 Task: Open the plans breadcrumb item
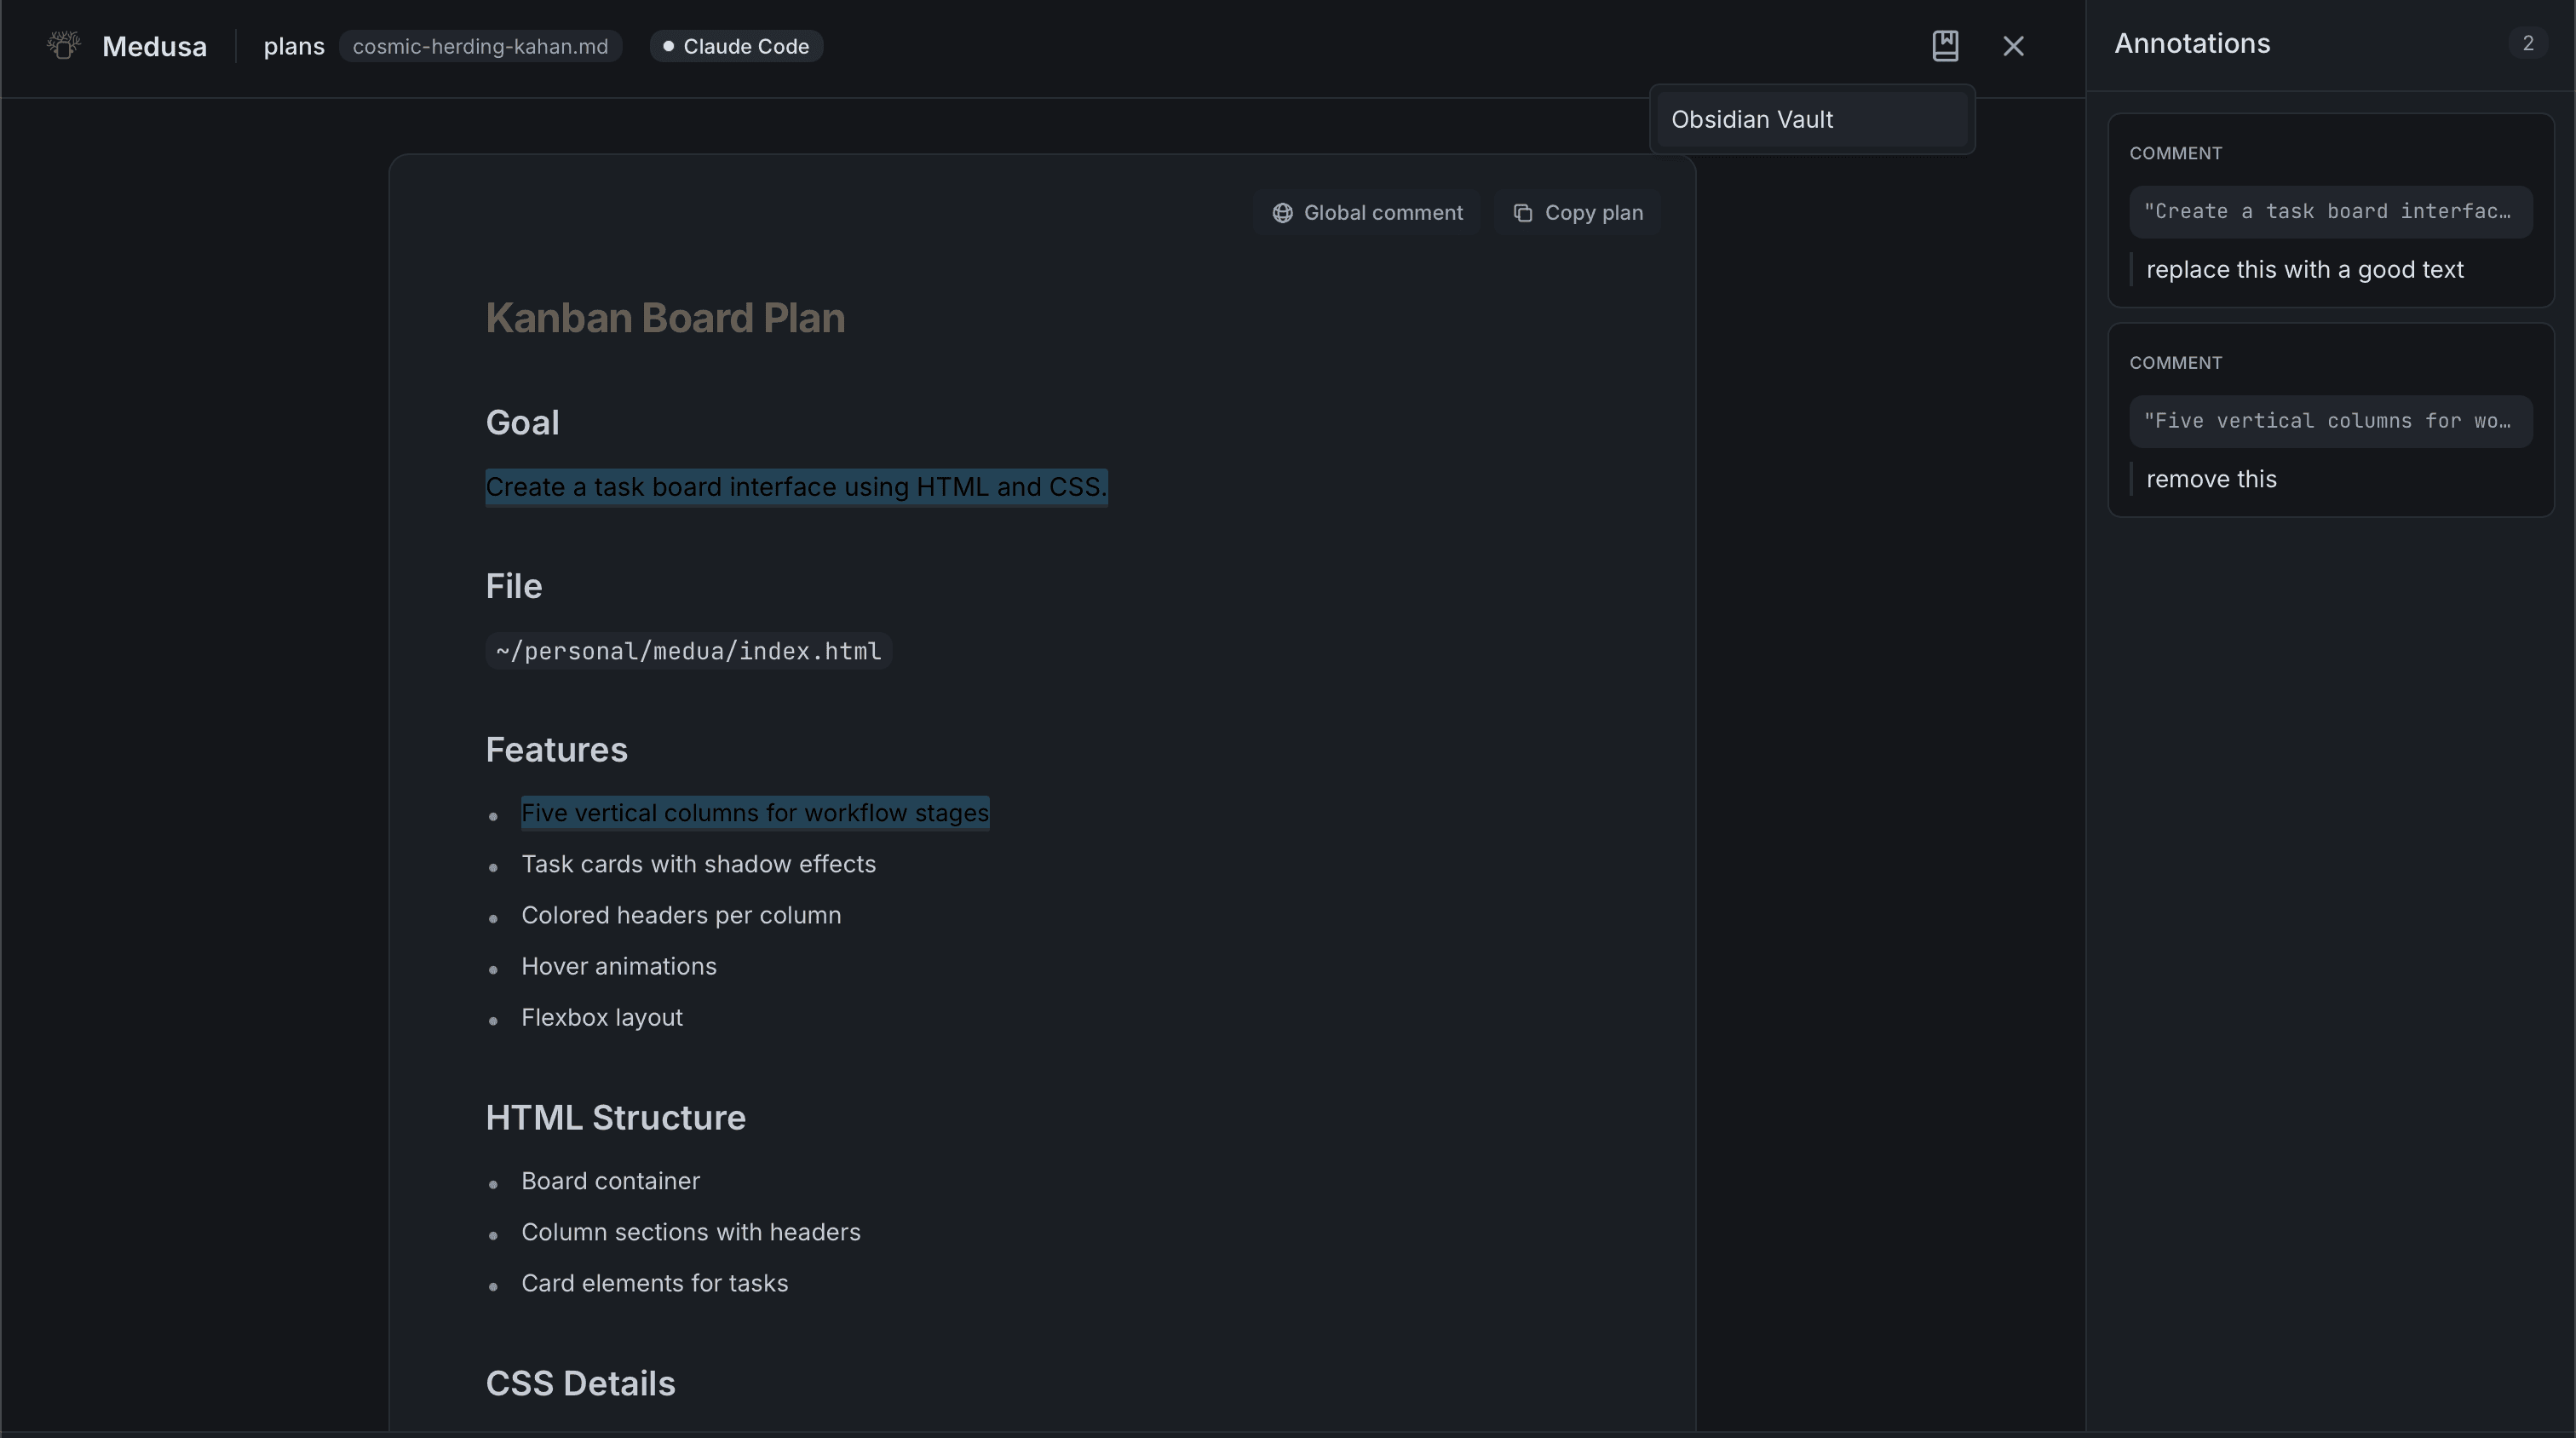pos(293,45)
